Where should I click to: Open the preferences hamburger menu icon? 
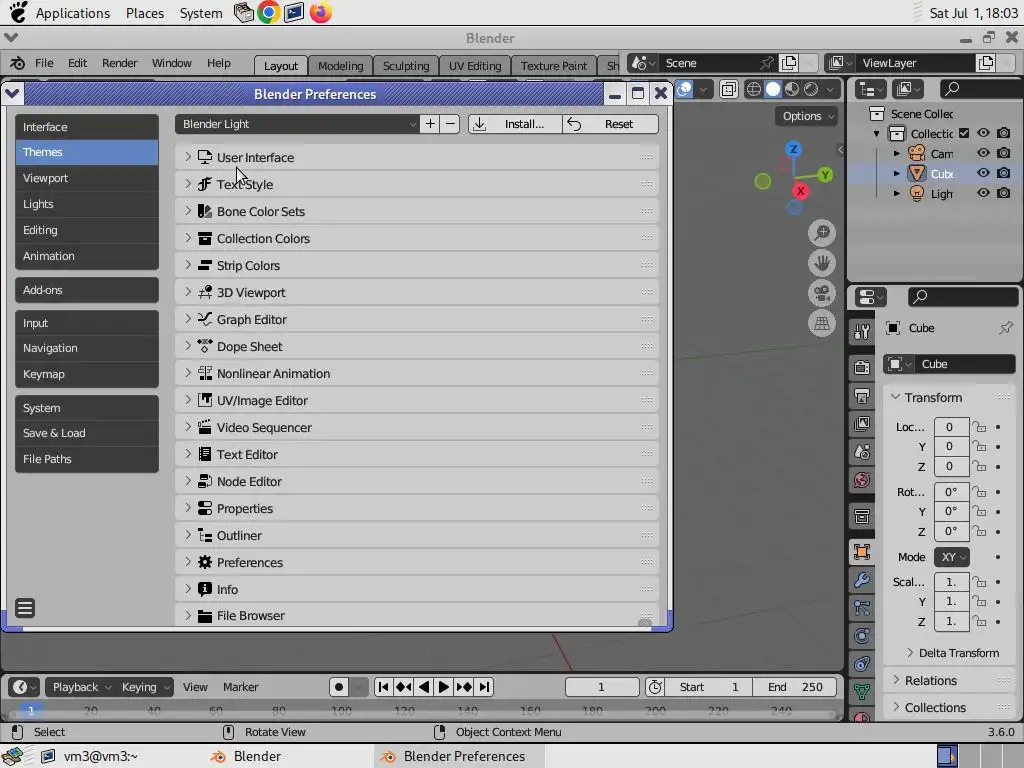pyautogui.click(x=25, y=608)
